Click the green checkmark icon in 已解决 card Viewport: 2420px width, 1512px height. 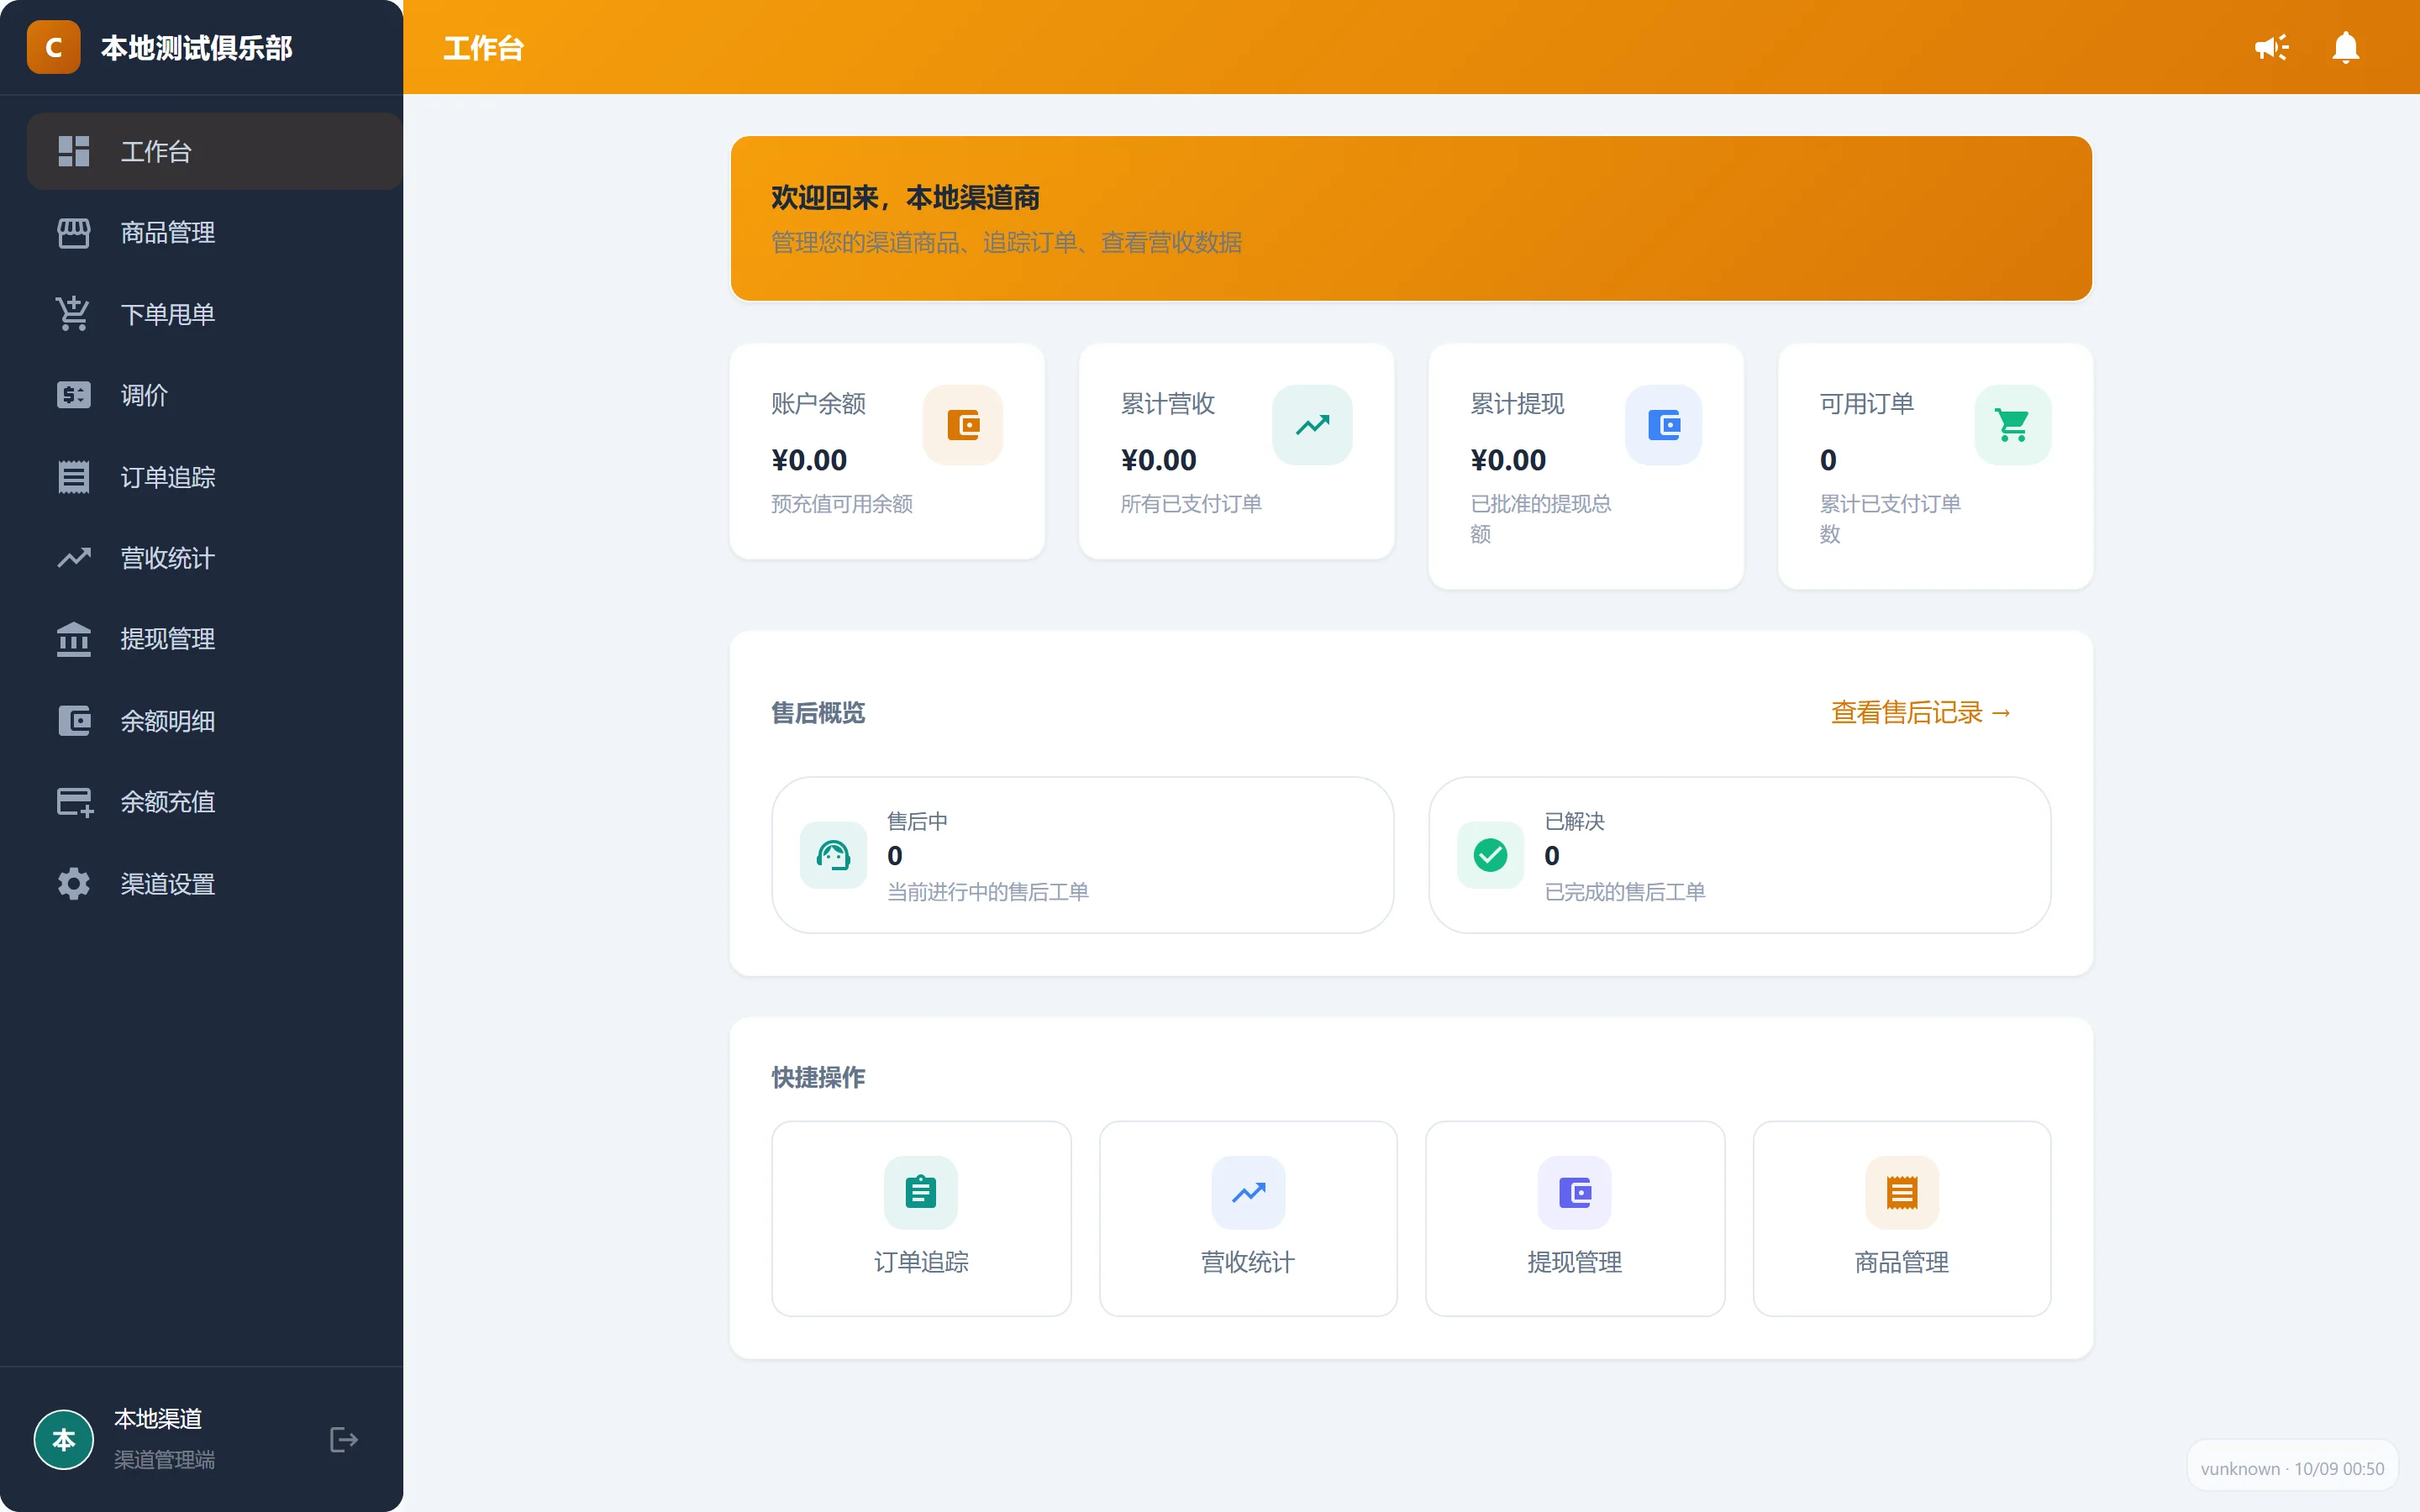1490,855
